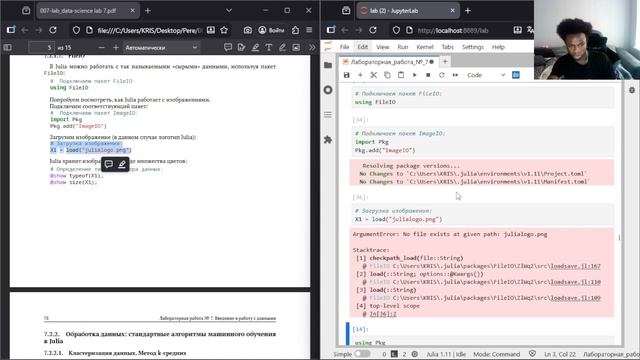Open JupyterLab Kernel menu
This screenshot has height=360, width=640.
click(424, 47)
